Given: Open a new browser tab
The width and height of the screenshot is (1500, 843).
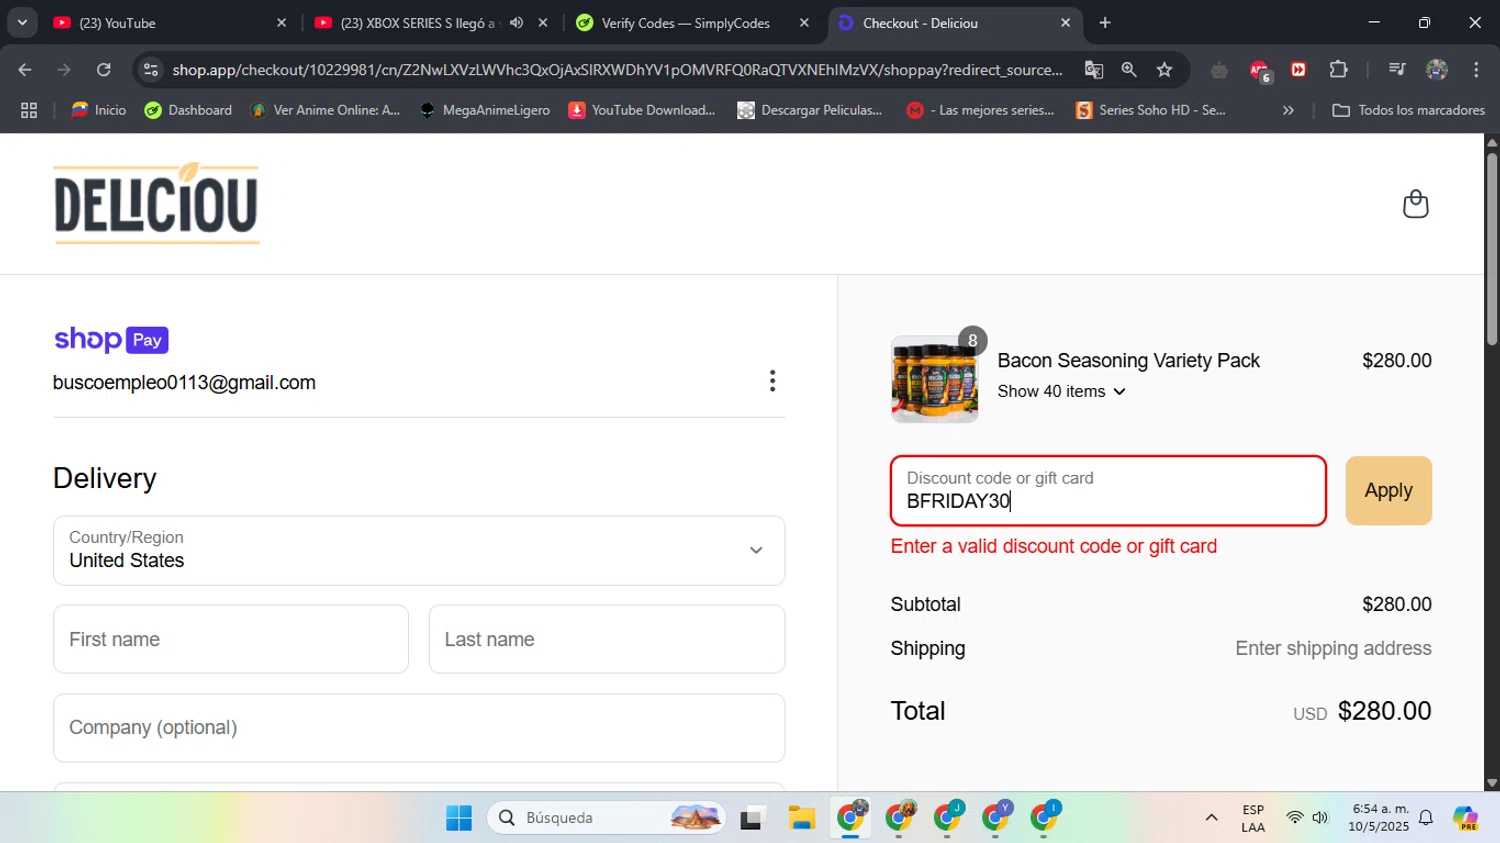Looking at the screenshot, I should tap(1105, 22).
